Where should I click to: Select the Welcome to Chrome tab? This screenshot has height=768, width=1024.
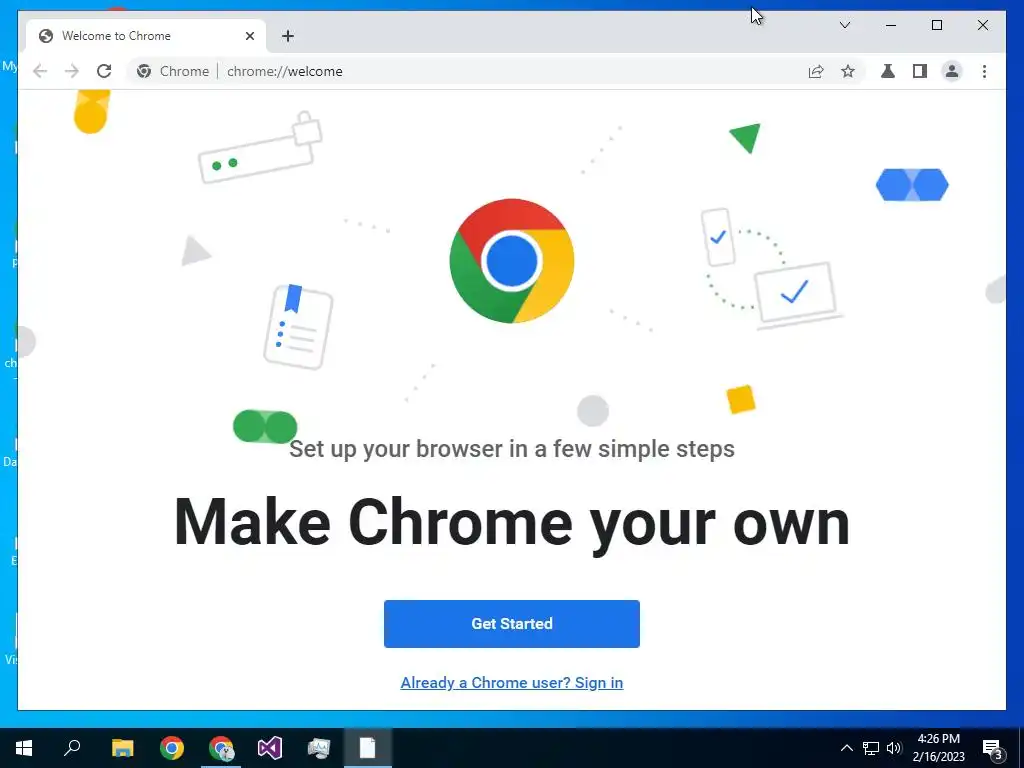(146, 36)
